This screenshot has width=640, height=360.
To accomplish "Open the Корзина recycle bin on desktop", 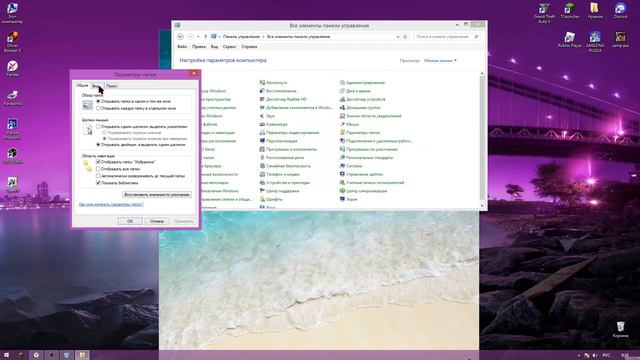I will tap(620, 329).
